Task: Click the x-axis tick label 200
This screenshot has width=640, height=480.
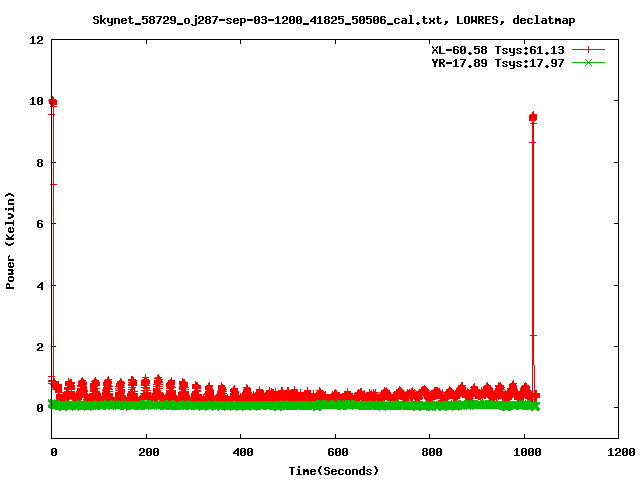Action: pos(146,453)
